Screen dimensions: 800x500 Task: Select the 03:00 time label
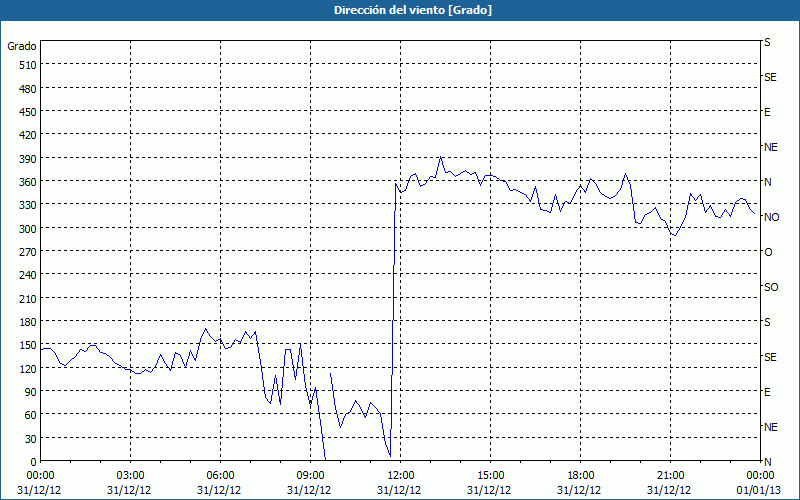click(x=131, y=476)
